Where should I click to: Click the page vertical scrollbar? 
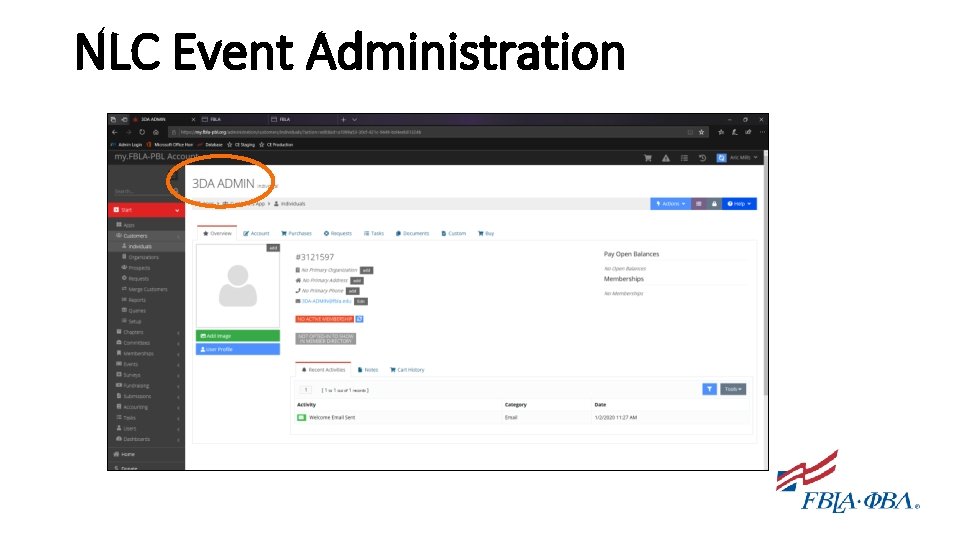766,276
